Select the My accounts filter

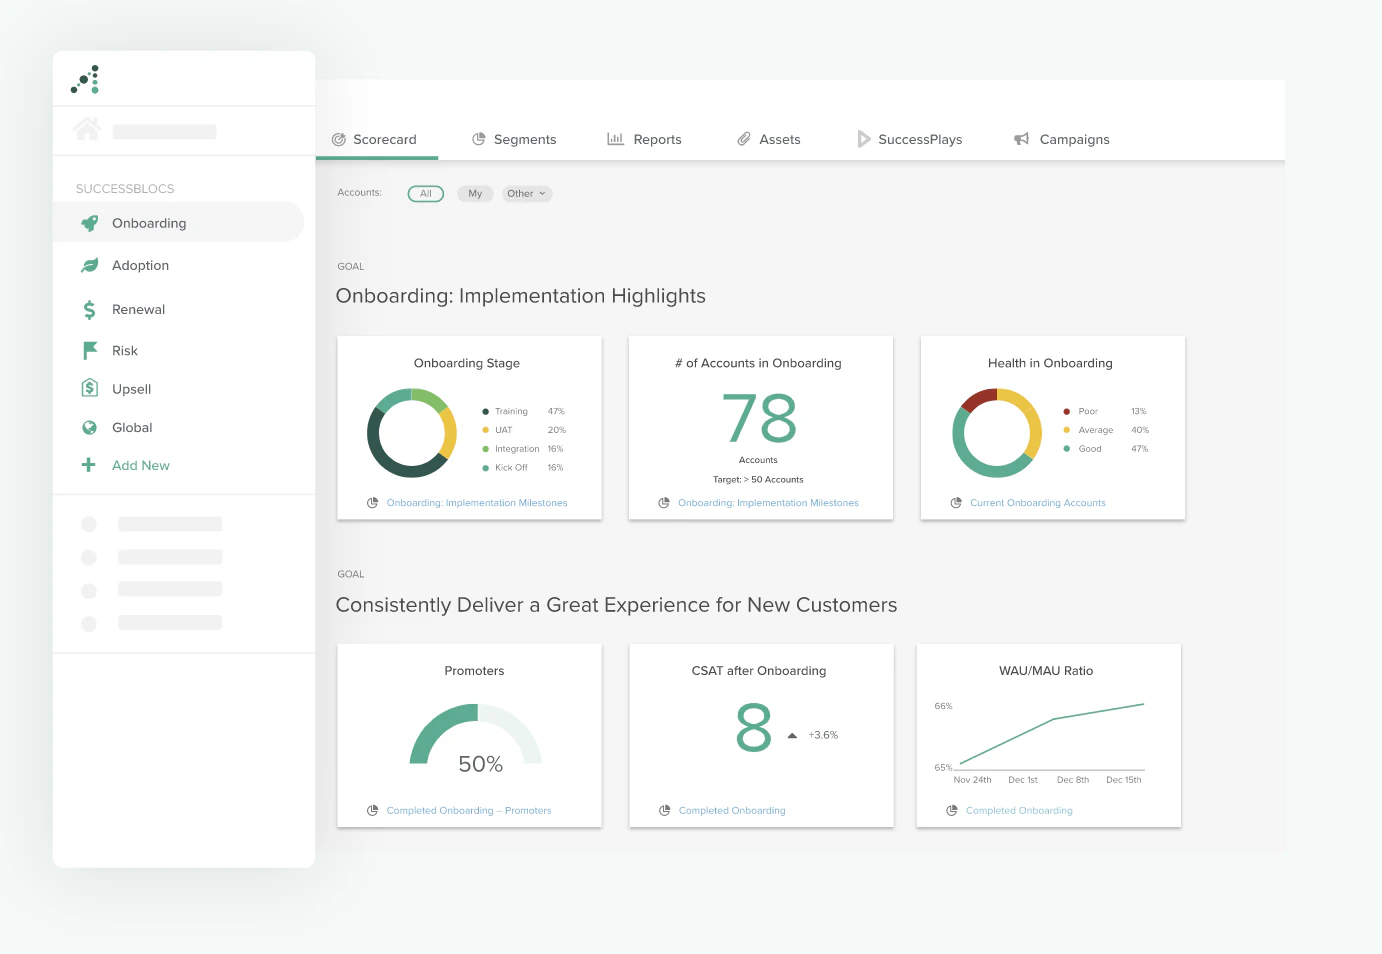pos(475,194)
